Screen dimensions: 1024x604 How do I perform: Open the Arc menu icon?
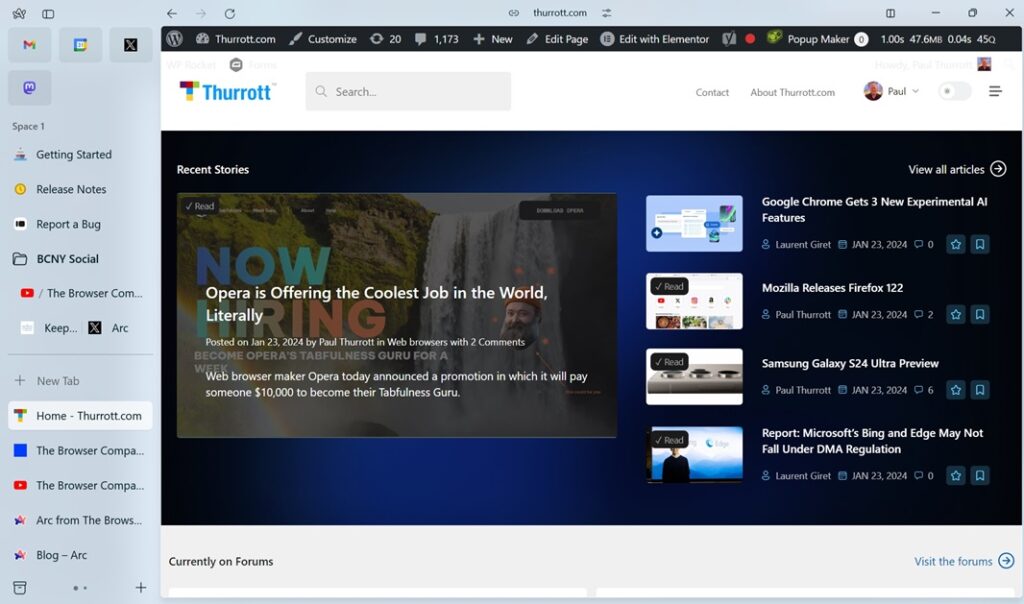(x=19, y=13)
